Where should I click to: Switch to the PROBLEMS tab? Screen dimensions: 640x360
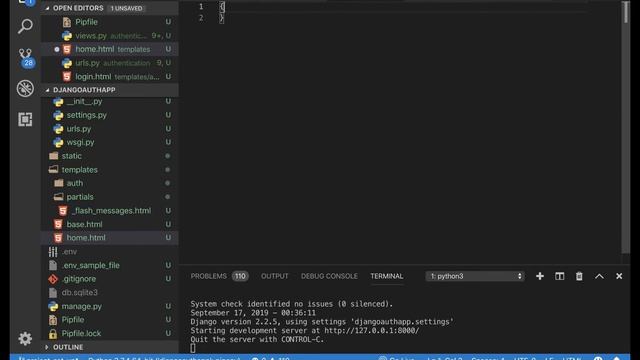209,276
